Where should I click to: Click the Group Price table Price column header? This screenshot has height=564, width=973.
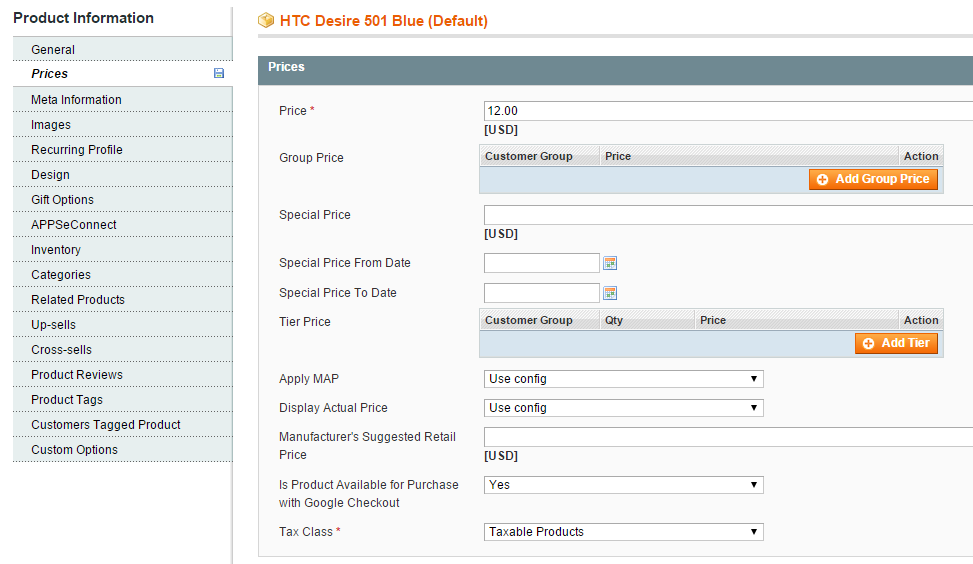pyautogui.click(x=749, y=156)
